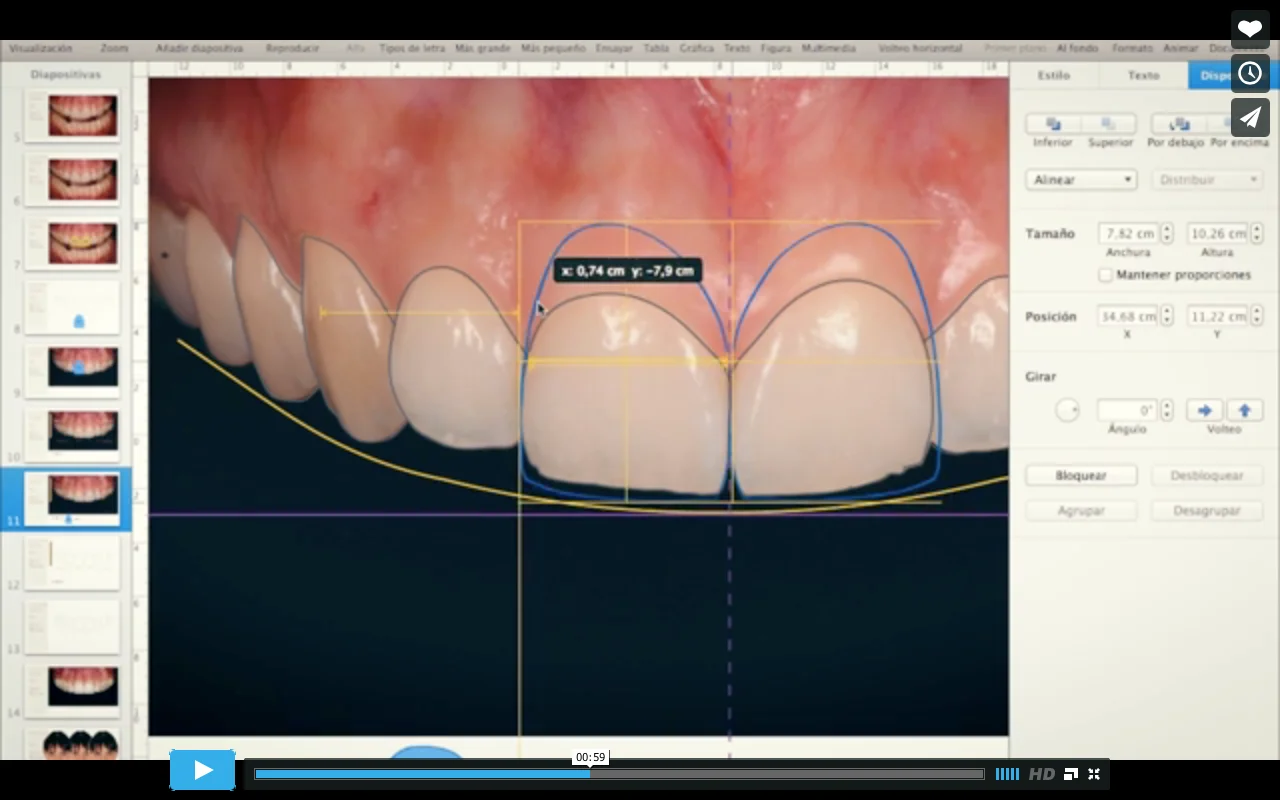Switch to the Texto tab
The width and height of the screenshot is (1280, 800).
coord(1143,75)
